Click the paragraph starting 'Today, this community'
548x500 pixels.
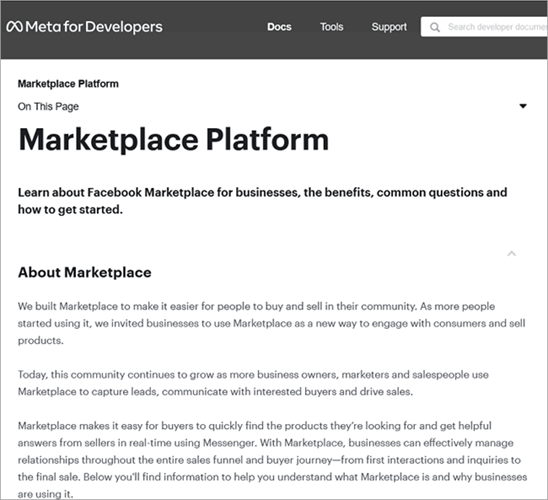coord(253,383)
